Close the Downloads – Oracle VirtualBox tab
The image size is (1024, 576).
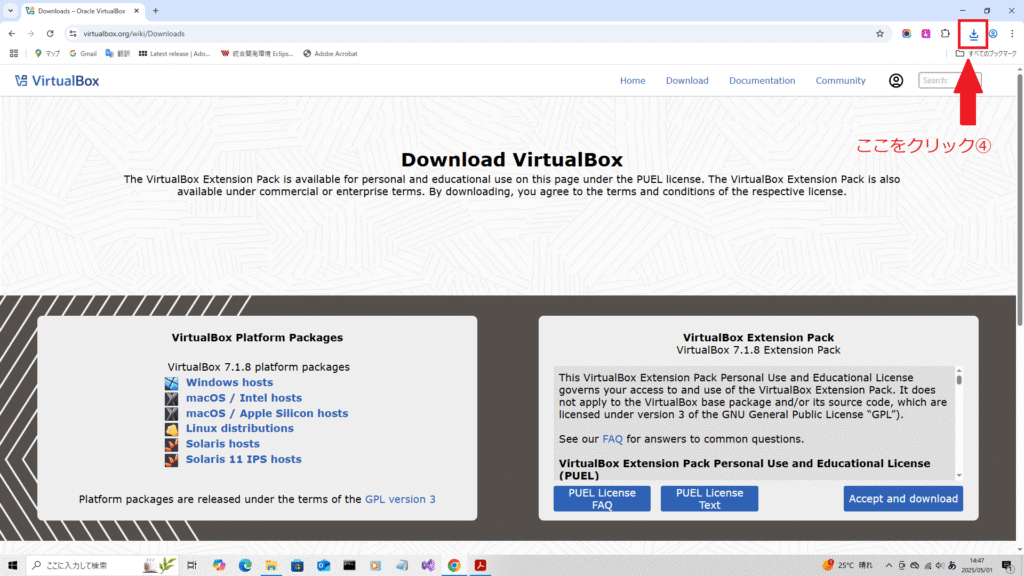pyautogui.click(x=136, y=11)
